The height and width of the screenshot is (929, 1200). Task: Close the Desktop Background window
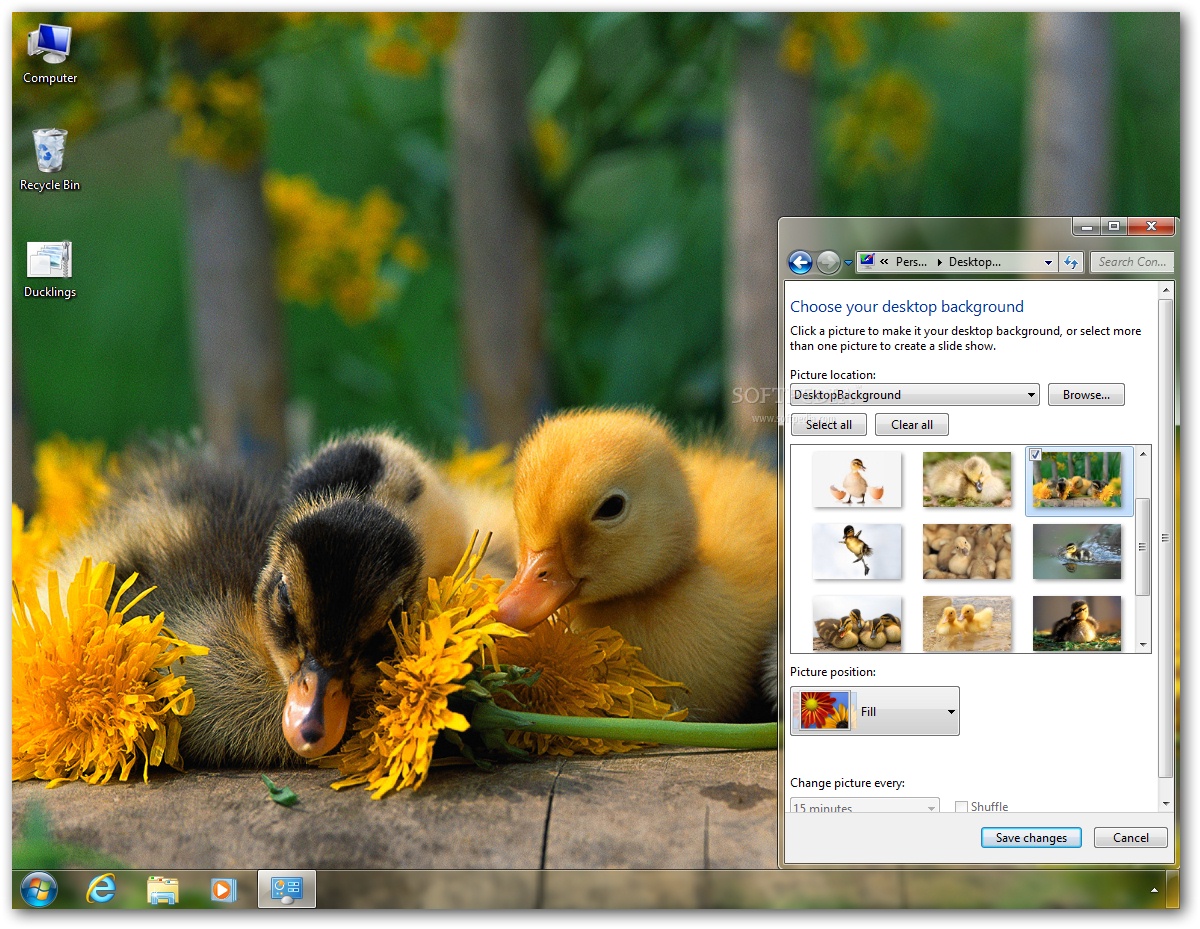click(1151, 227)
